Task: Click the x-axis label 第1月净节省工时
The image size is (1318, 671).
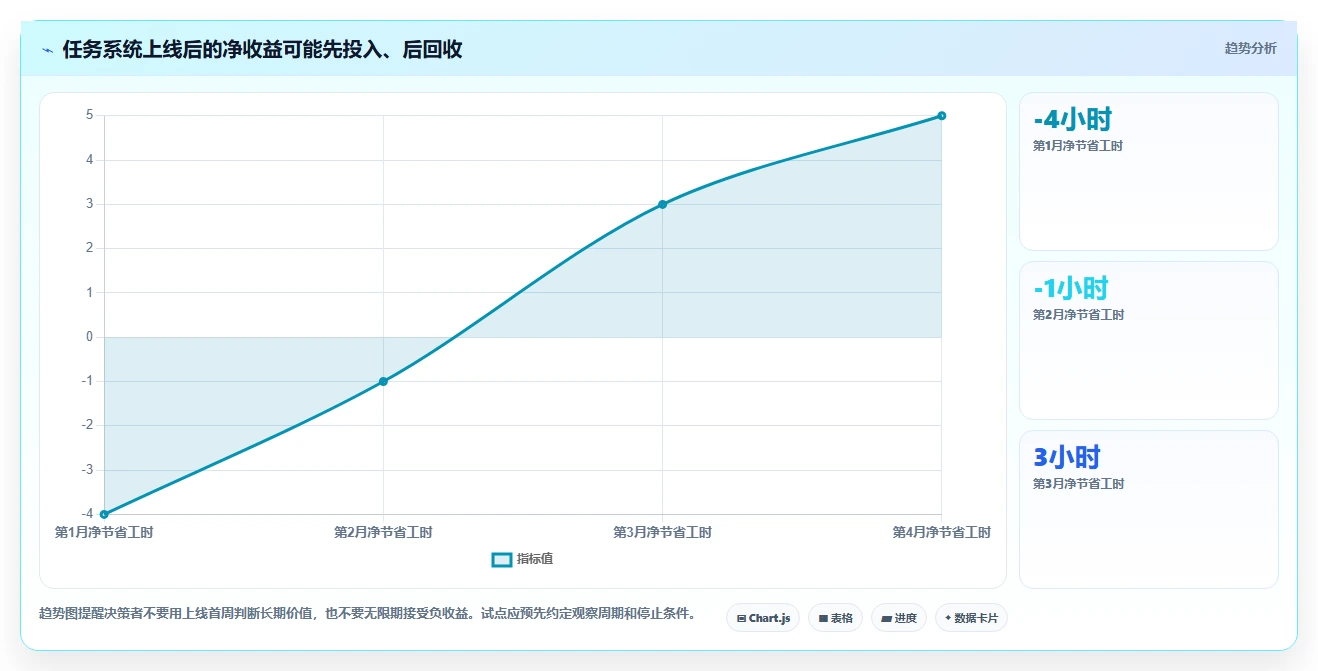Action: (104, 533)
